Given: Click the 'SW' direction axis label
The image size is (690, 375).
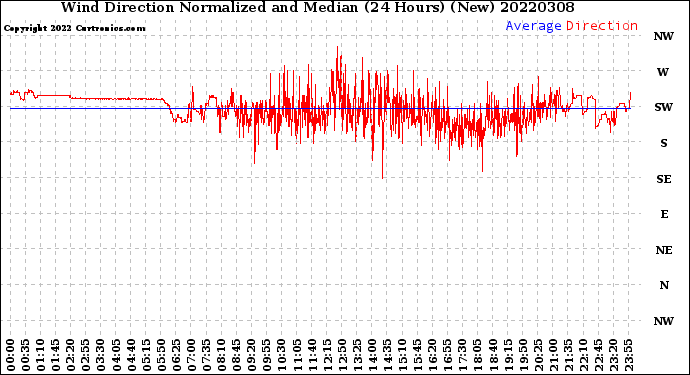Looking at the screenshot, I should [663, 107].
